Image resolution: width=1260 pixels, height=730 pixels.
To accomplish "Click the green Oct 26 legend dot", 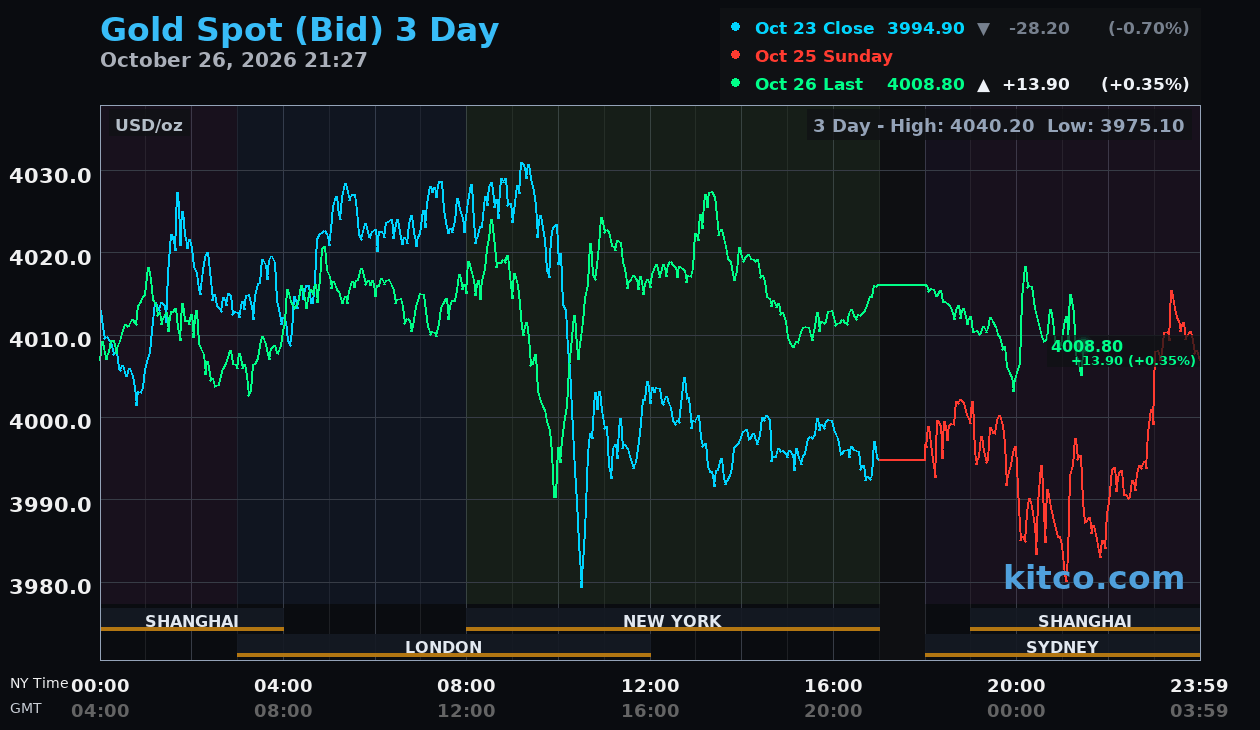I will (x=736, y=84).
